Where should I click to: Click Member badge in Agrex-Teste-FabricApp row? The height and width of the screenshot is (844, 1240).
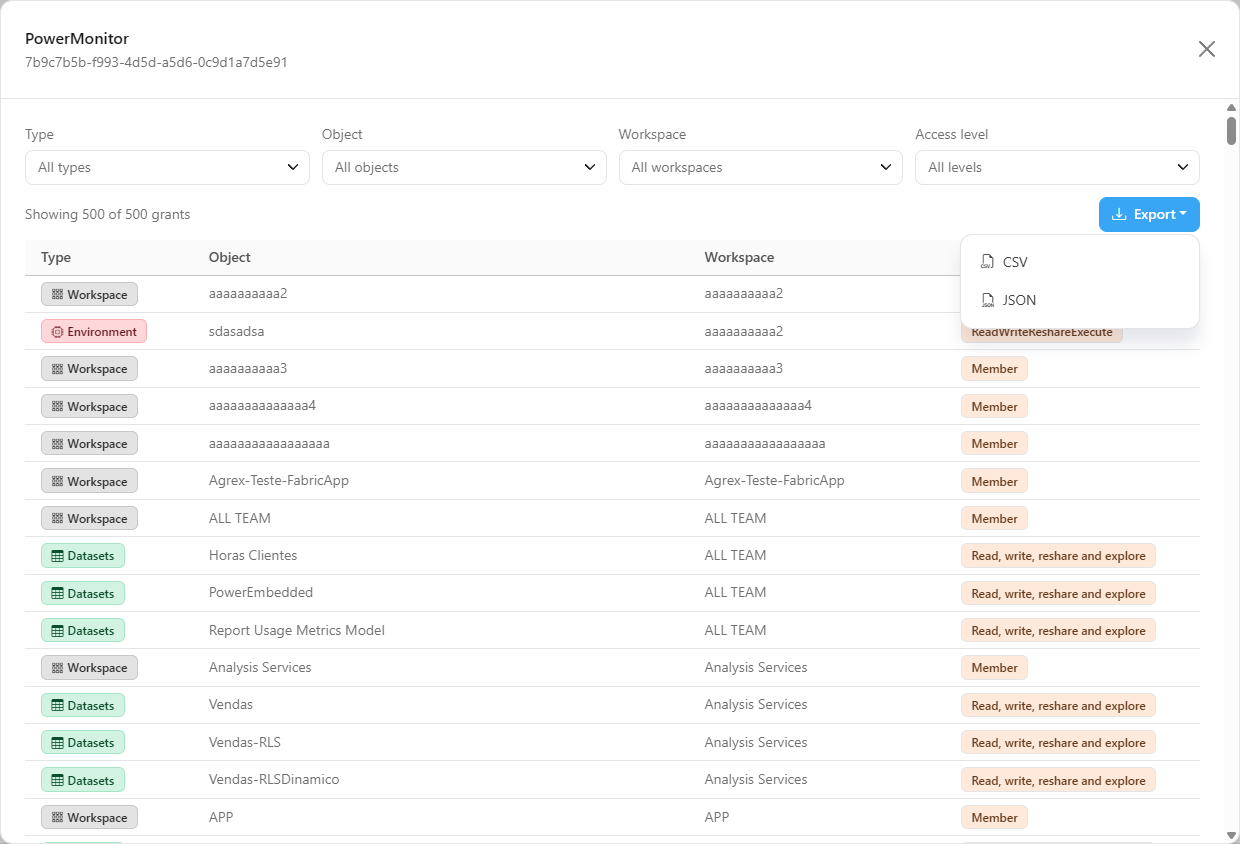994,481
